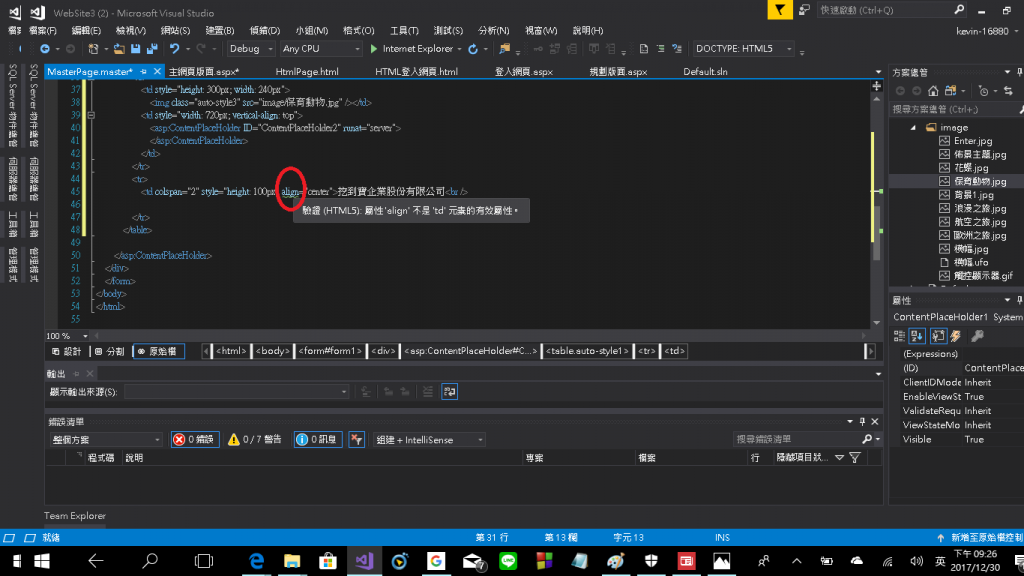Click Sync icon in Solution Explorer toolbar
Image resolution: width=1024 pixels, height=576 pixels.
tap(1008, 91)
